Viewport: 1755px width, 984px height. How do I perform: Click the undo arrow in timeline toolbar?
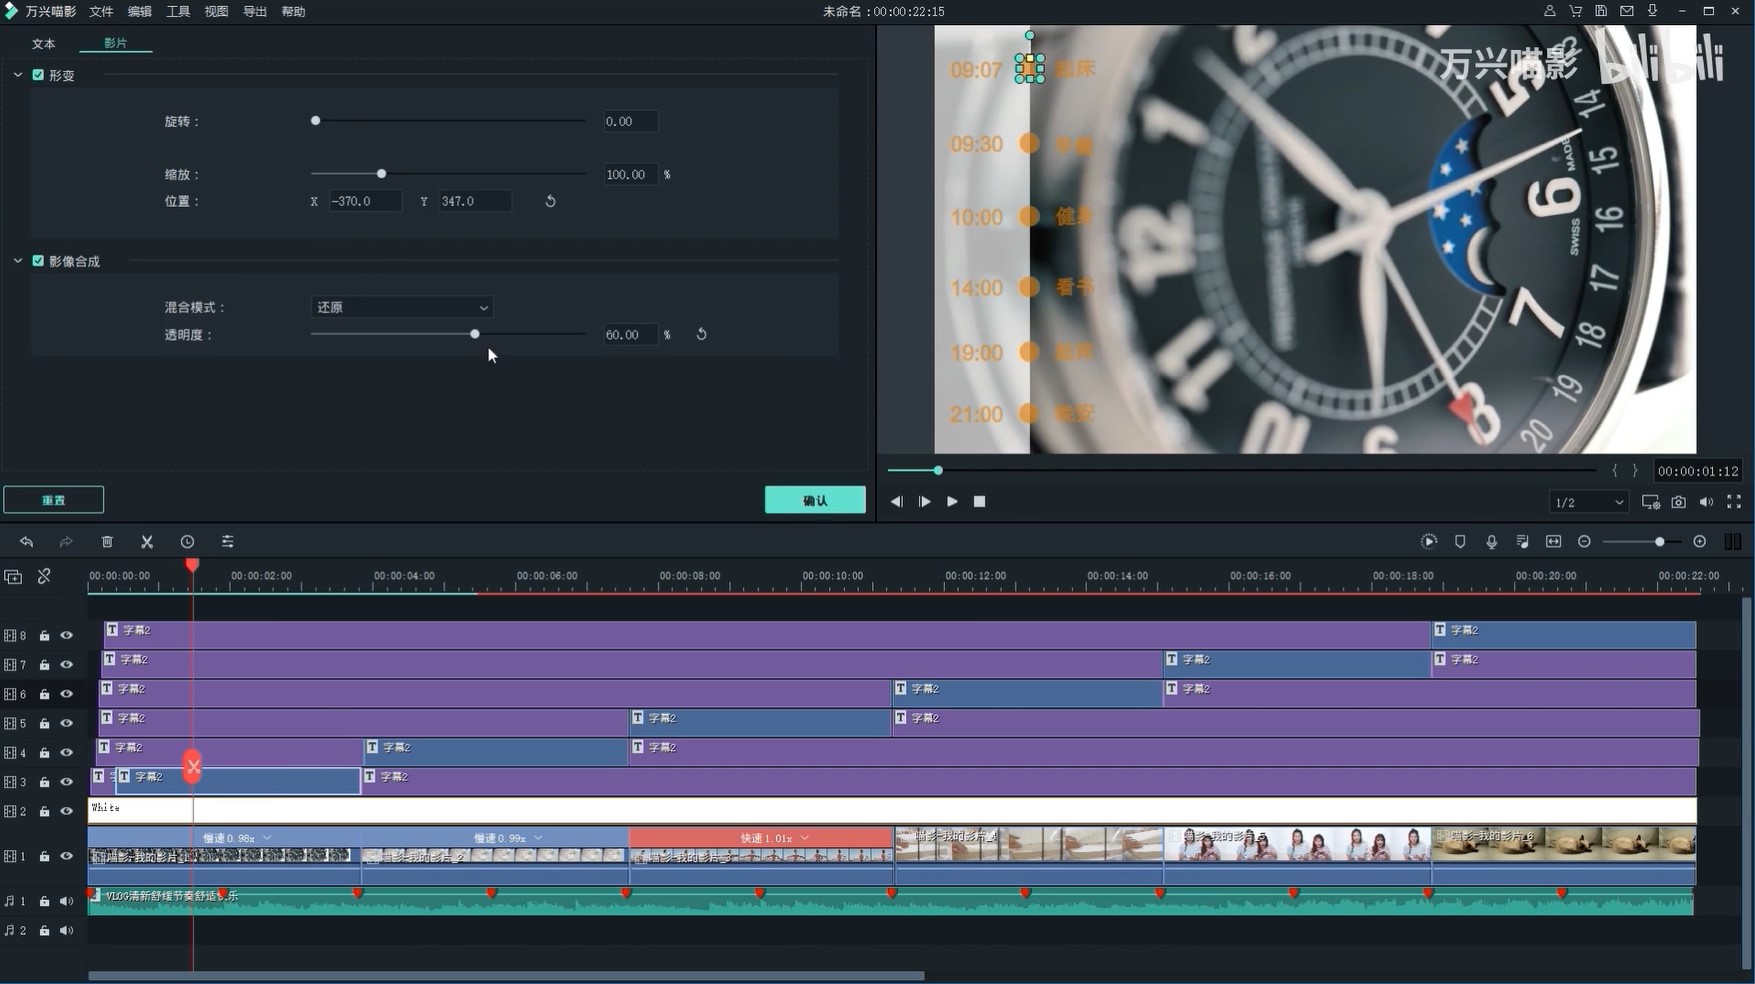27,541
